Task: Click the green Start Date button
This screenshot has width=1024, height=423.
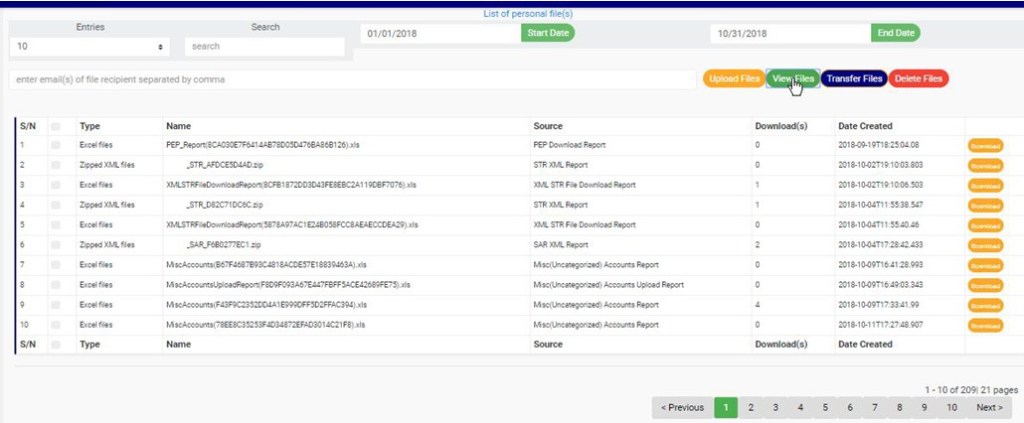Action: point(548,33)
